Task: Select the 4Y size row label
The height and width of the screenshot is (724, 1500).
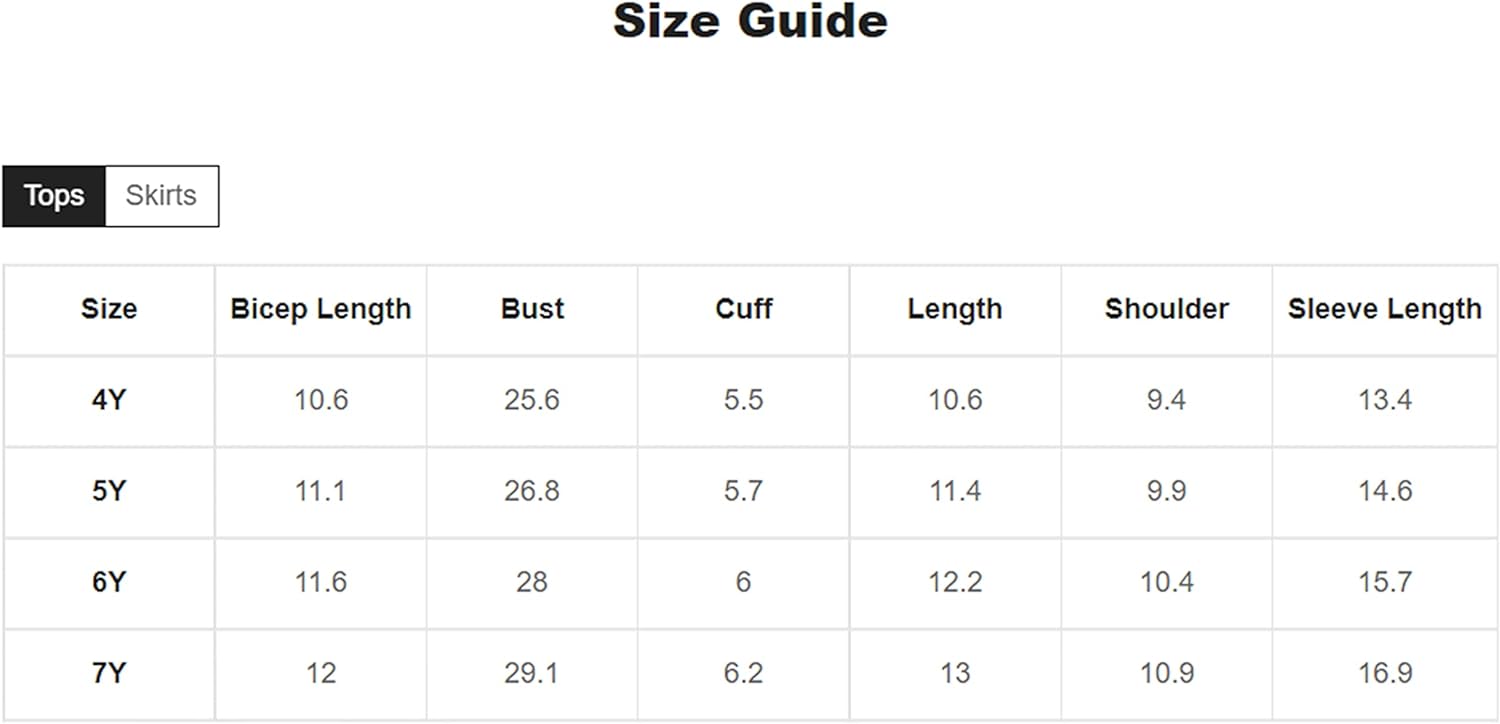Action: click(109, 400)
